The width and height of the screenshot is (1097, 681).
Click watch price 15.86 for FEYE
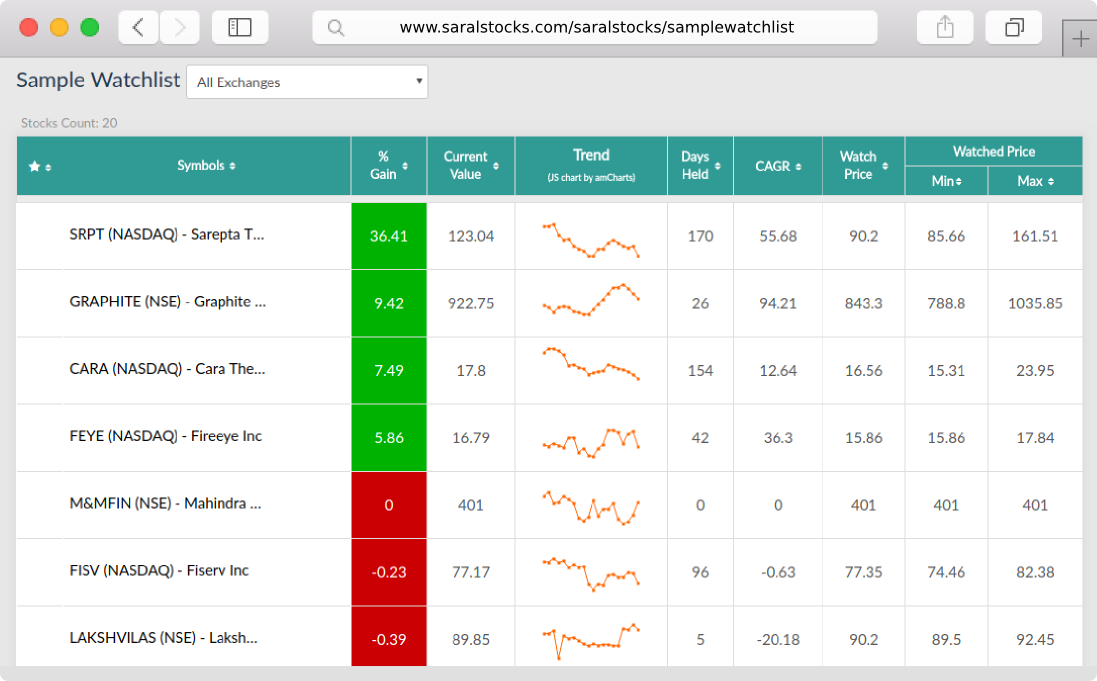[863, 437]
